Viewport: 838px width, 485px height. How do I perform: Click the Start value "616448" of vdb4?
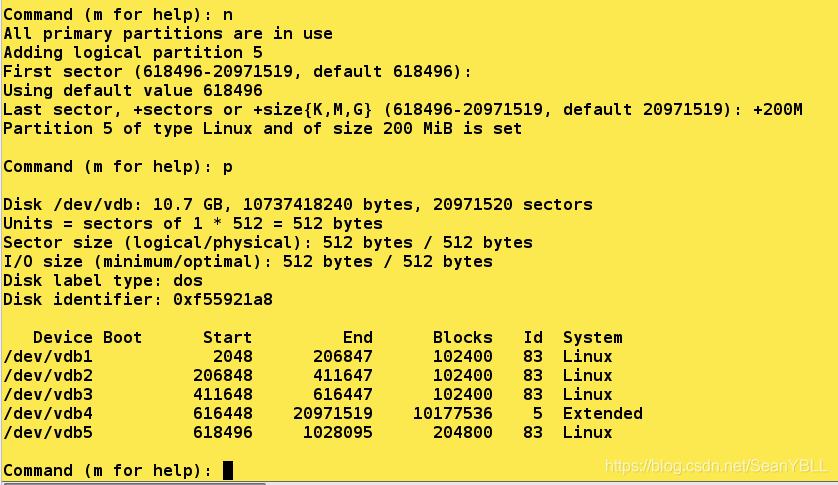pos(223,413)
